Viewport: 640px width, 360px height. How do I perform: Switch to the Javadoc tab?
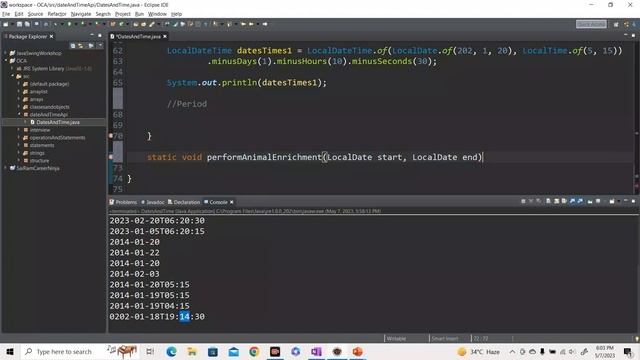coord(153,202)
